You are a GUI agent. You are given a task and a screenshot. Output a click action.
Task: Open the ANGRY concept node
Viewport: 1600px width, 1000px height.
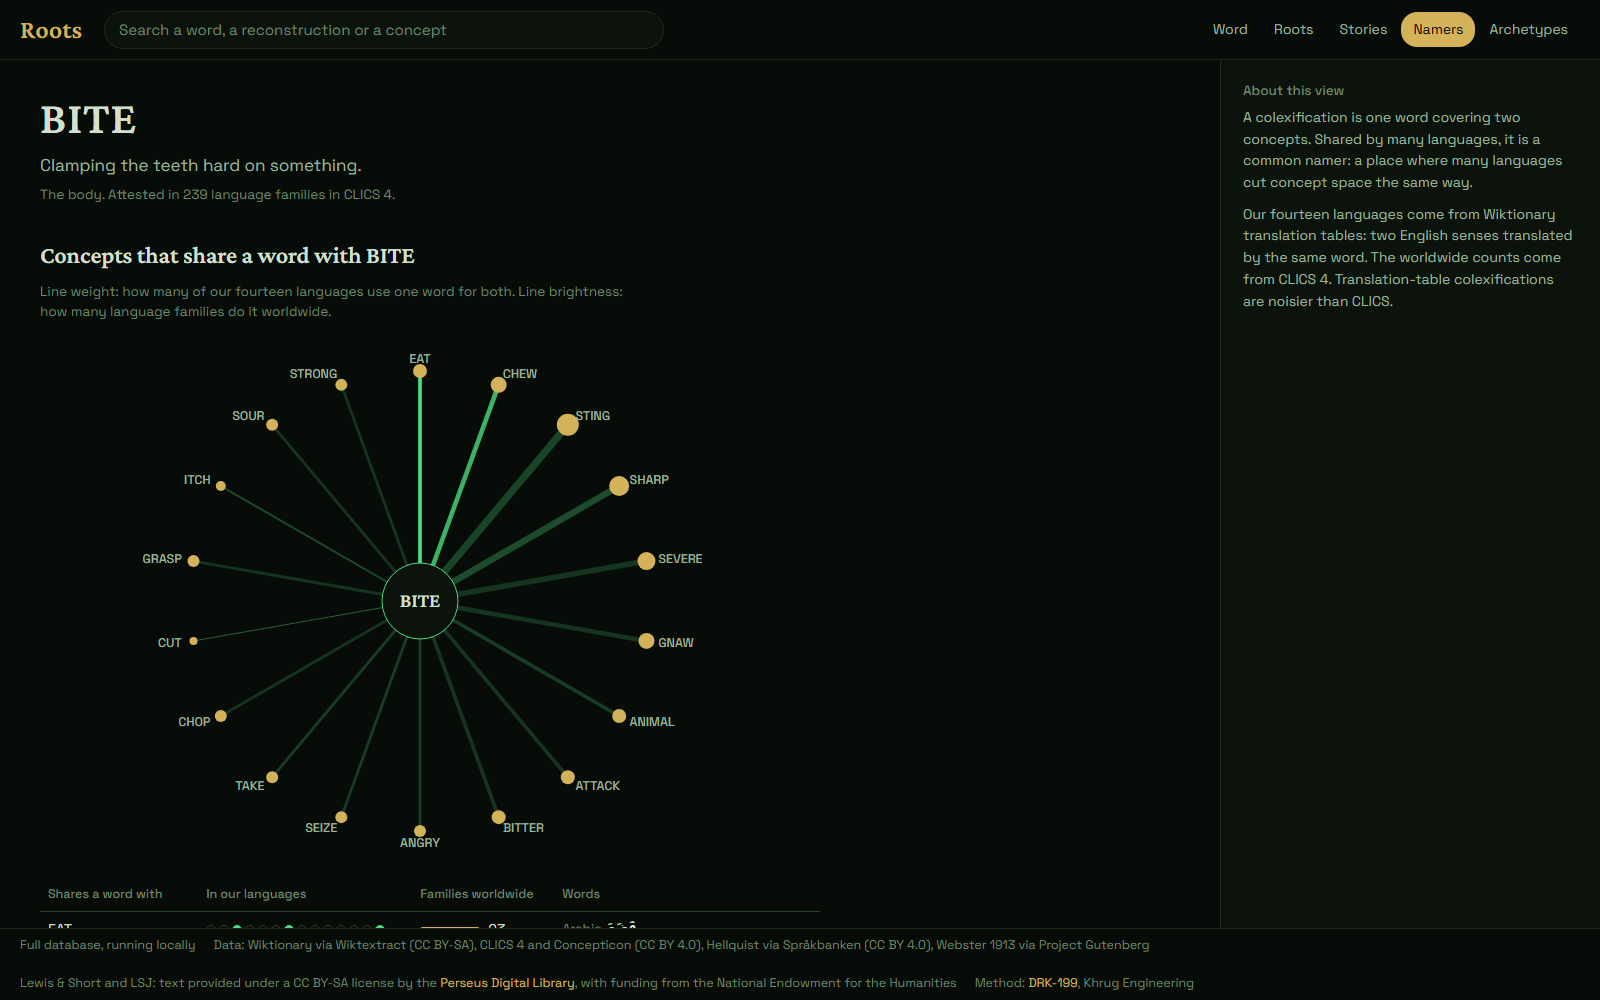[420, 831]
